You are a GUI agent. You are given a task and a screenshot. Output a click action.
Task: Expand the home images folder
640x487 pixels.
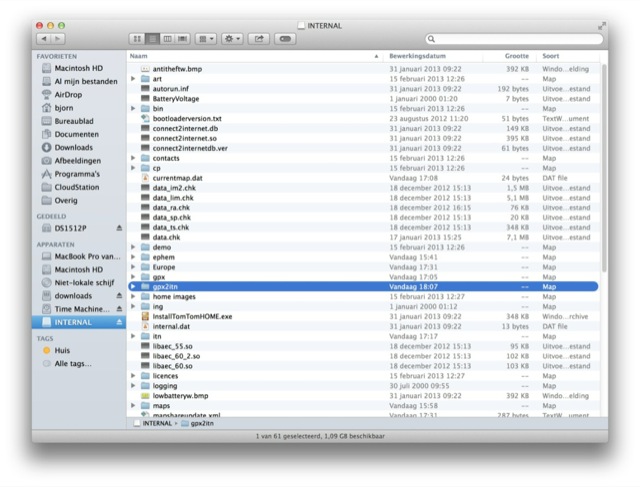(x=133, y=296)
